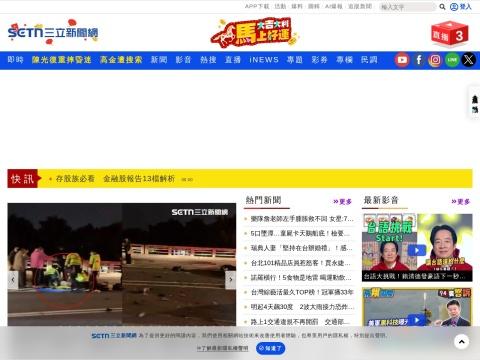Open the 存股族必看 快訊 headline
This screenshot has width=480, height=360.
pos(115,179)
